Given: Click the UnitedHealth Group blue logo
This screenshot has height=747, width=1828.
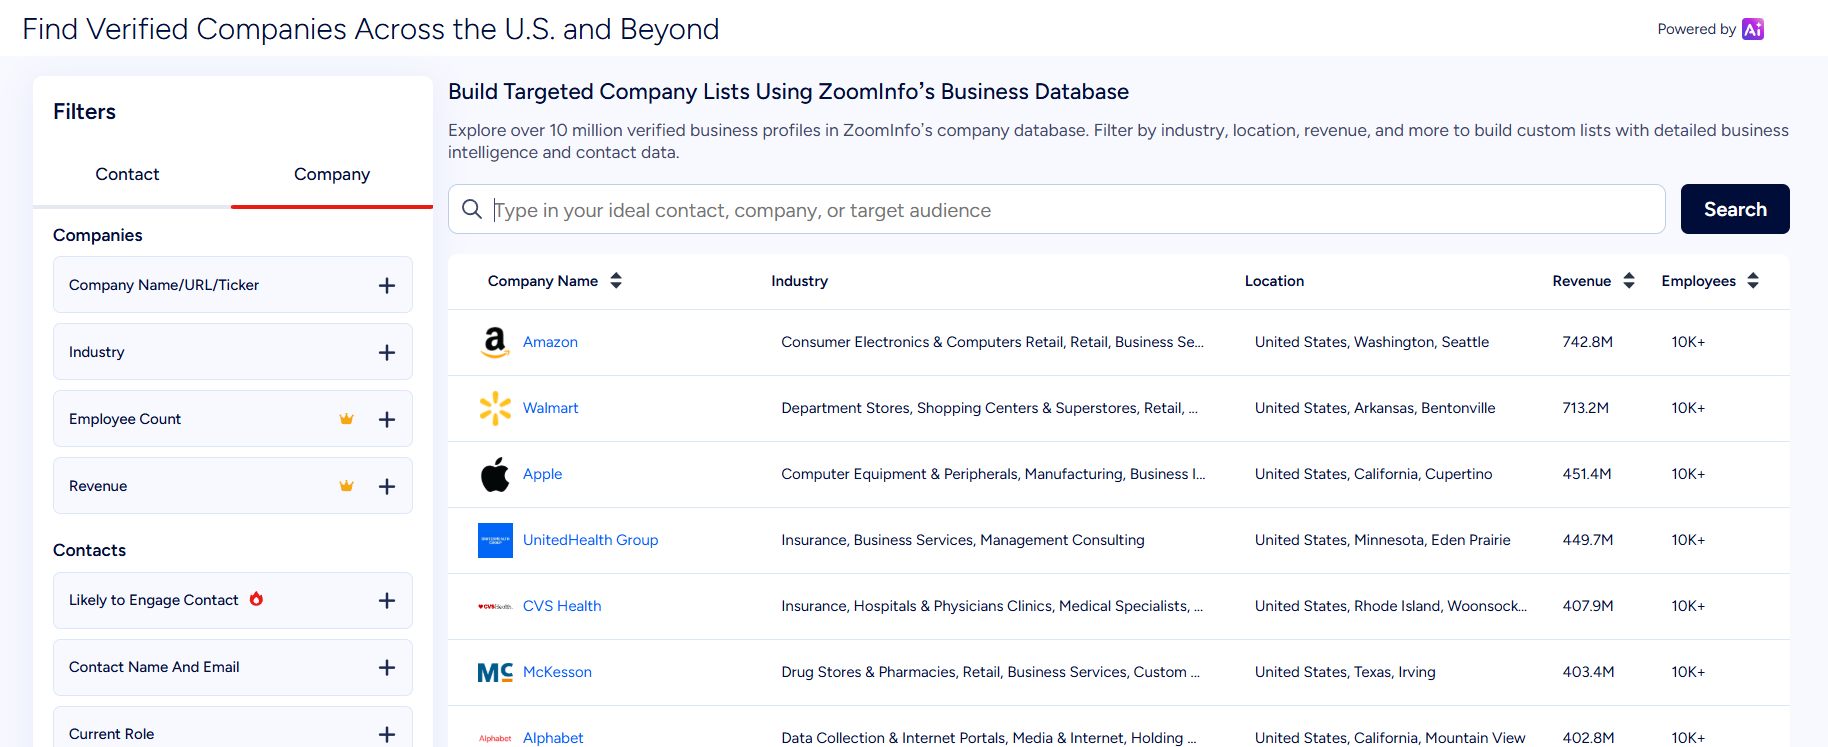Looking at the screenshot, I should tap(495, 540).
